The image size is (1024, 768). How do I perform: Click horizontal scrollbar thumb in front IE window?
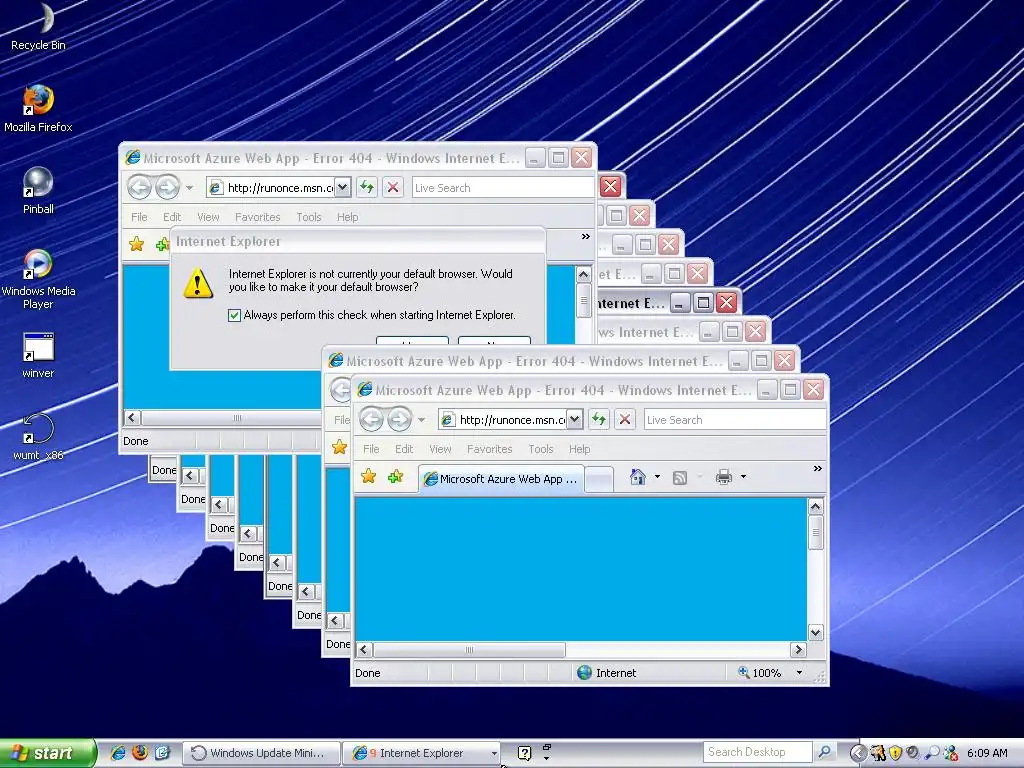pyautogui.click(x=469, y=650)
